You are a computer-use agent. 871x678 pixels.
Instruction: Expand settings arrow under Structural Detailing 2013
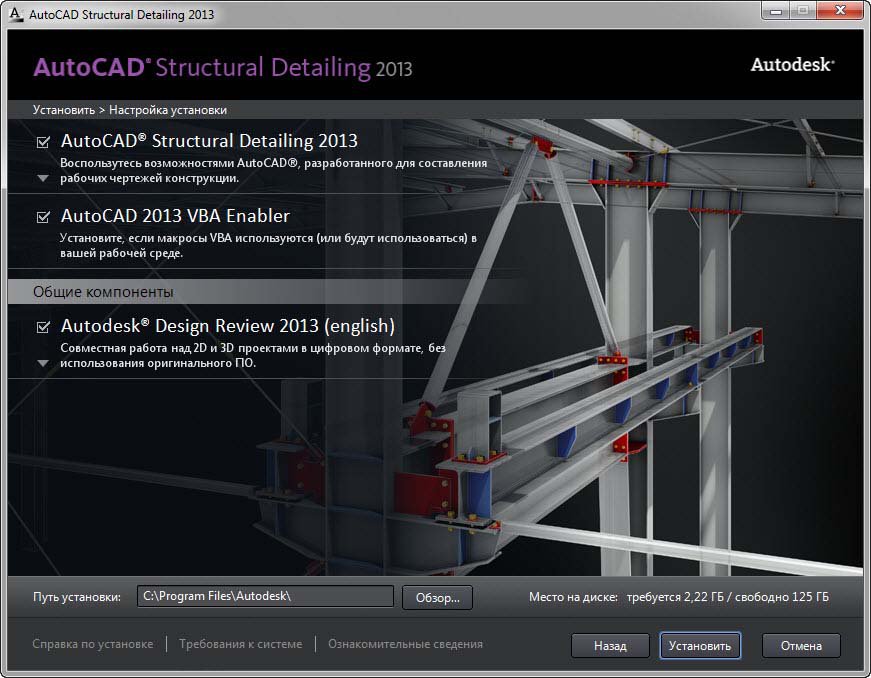(43, 178)
